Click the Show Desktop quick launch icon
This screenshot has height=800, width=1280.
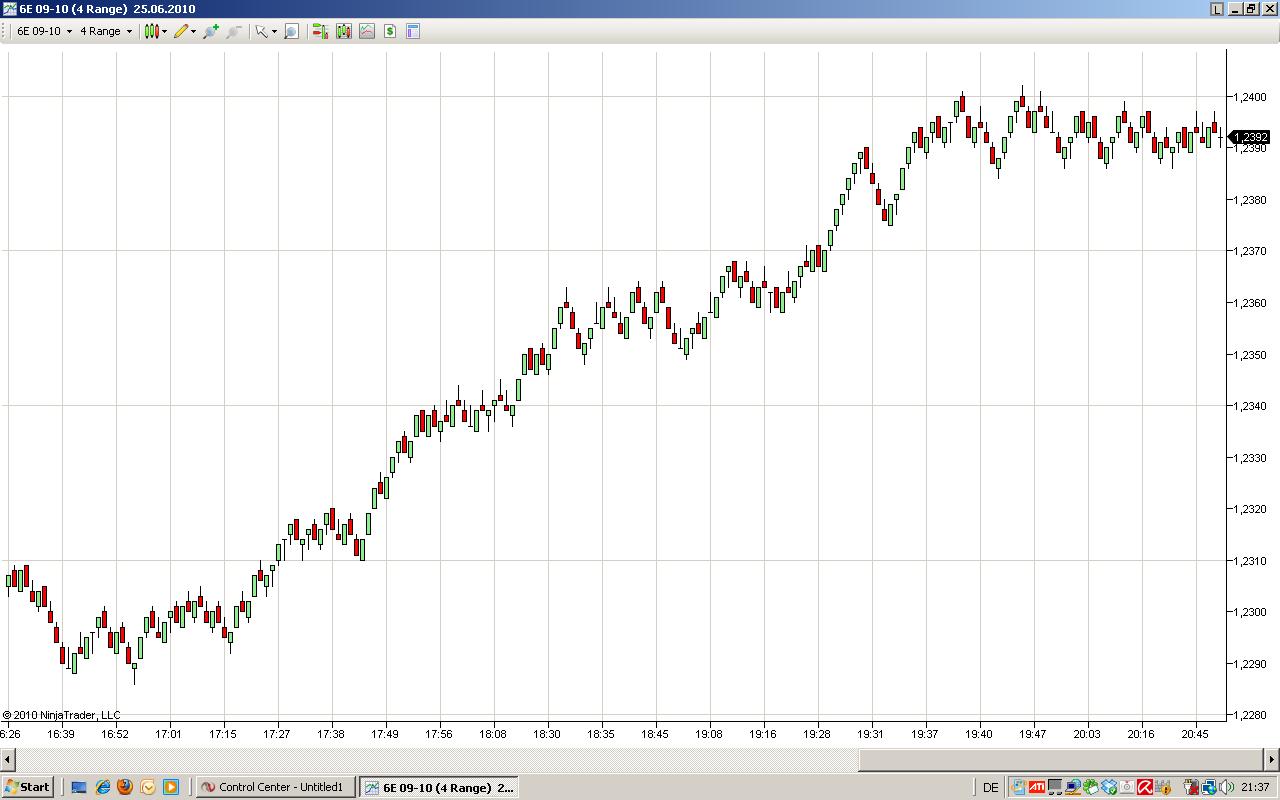(80, 787)
